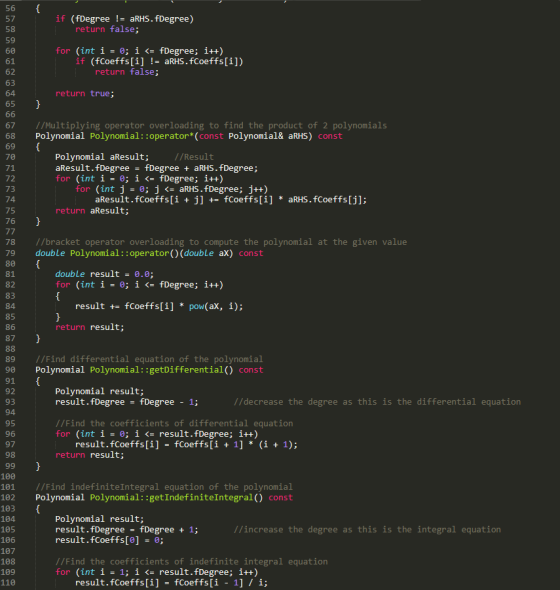Click line number 110 in the gutter
This screenshot has width=560, height=590.
pos(8,582)
